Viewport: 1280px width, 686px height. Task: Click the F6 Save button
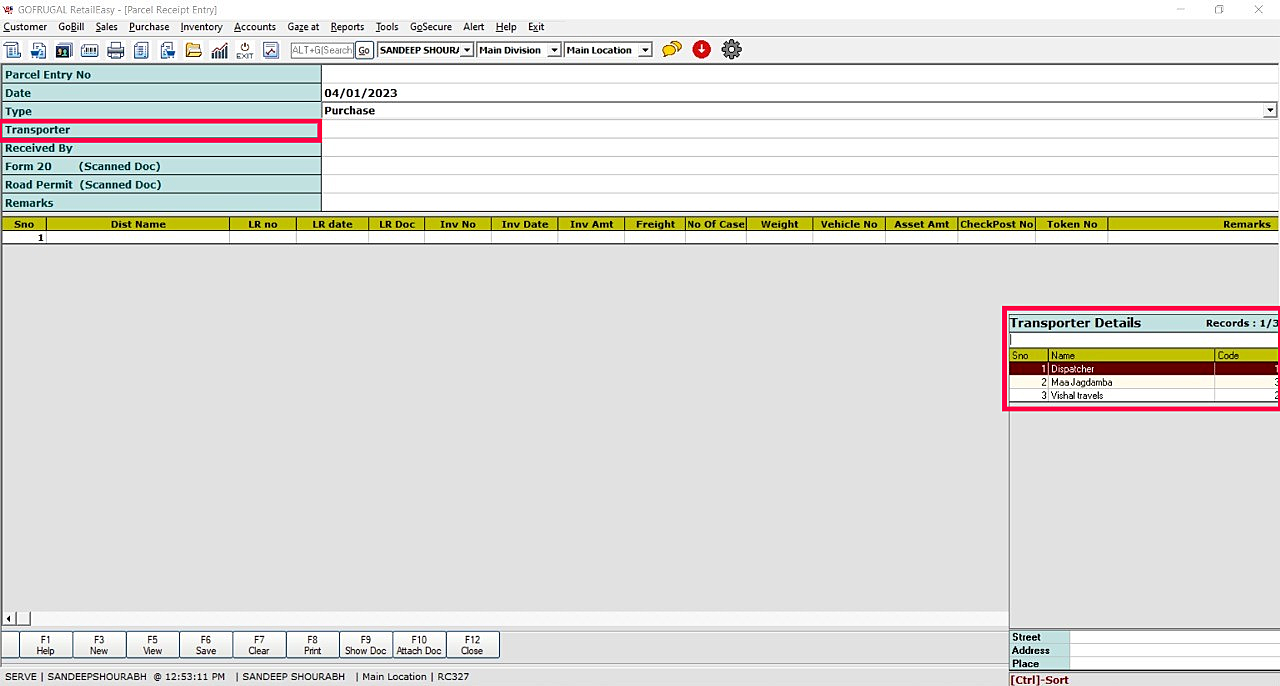coord(205,645)
